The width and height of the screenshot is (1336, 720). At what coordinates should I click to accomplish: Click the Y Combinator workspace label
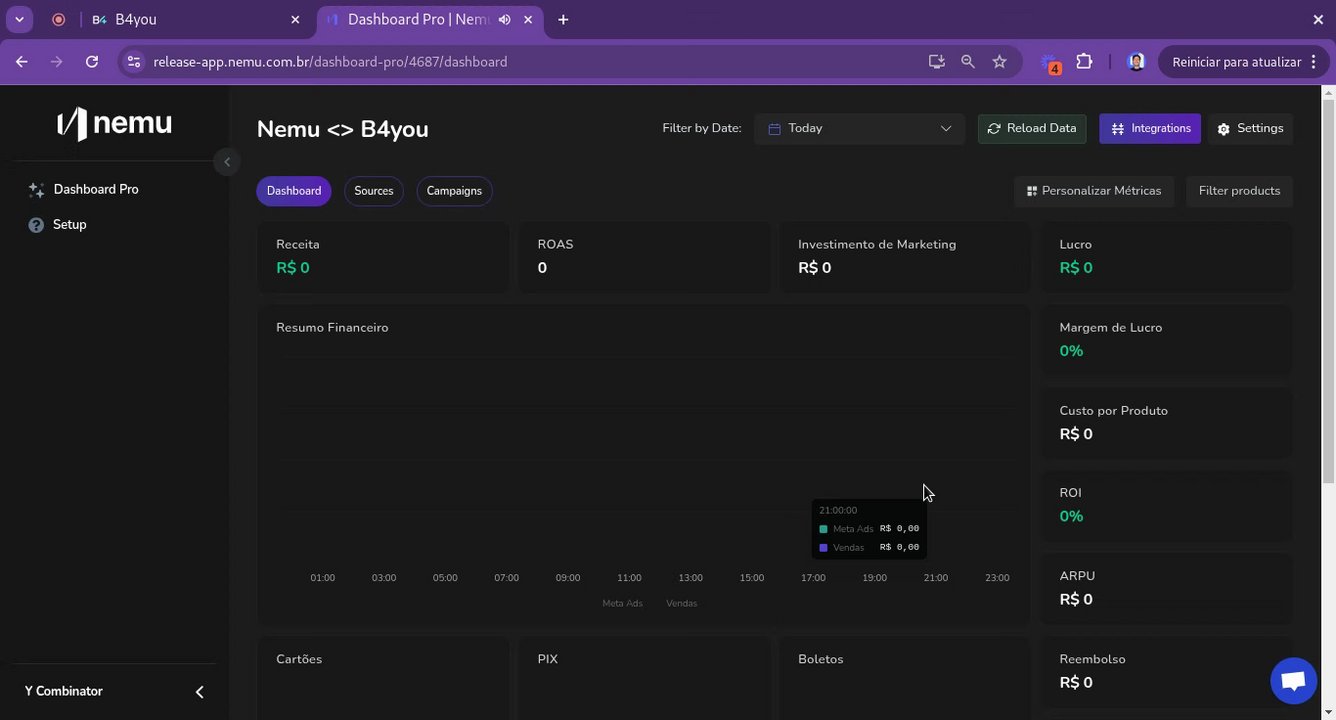64,691
